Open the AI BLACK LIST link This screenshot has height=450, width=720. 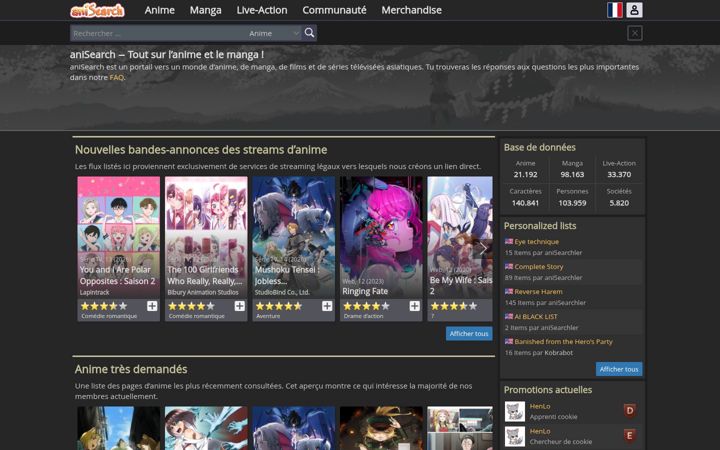click(x=536, y=316)
